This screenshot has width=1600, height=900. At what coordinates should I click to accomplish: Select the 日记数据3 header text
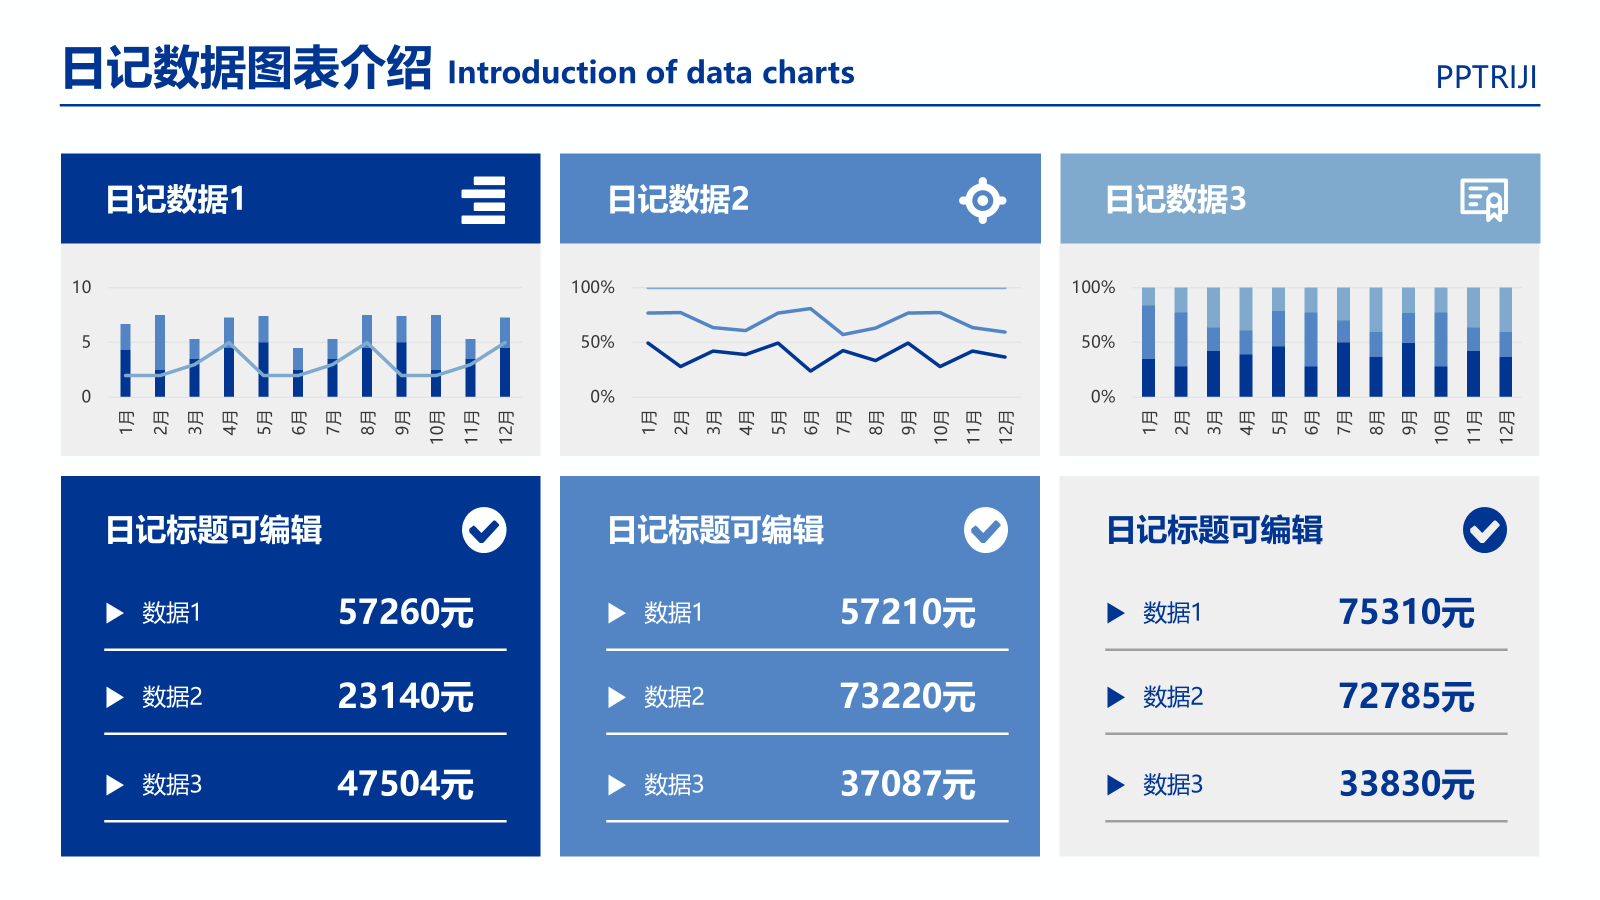(x=1176, y=200)
